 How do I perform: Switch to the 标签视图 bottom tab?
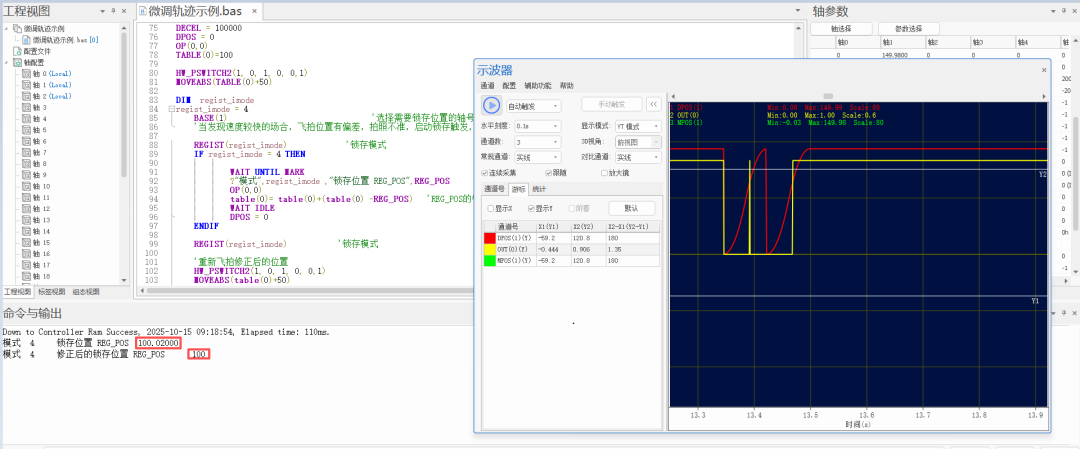[x=52, y=291]
